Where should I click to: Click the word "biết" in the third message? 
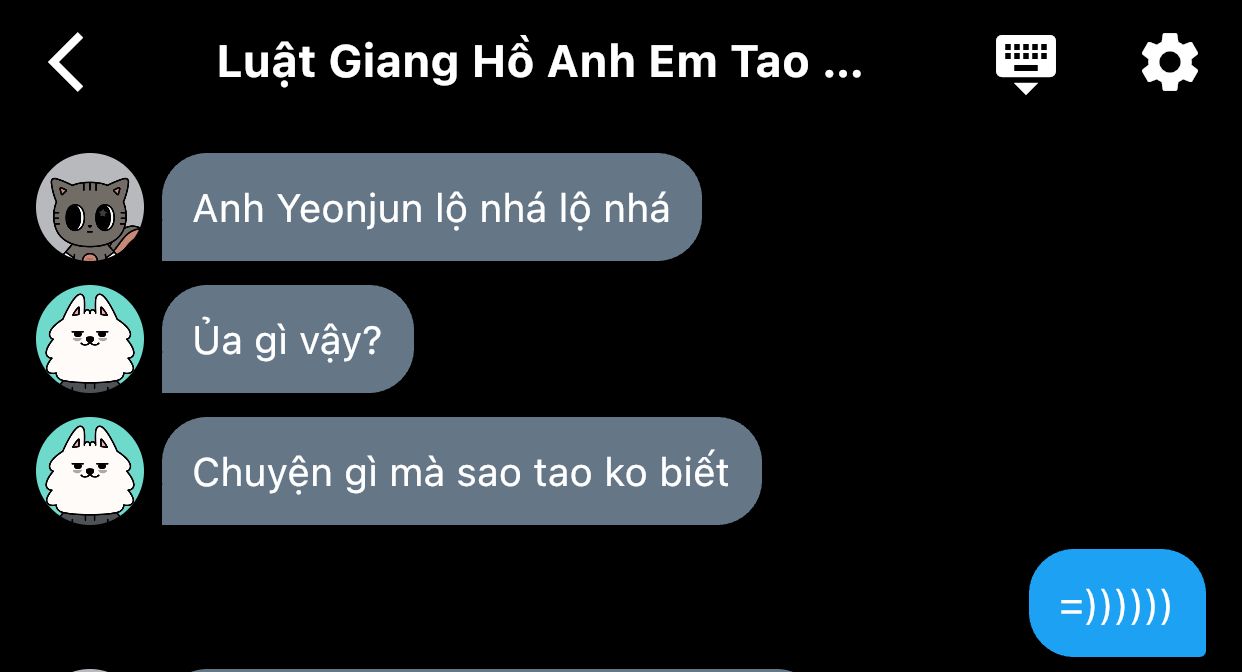[695, 472]
